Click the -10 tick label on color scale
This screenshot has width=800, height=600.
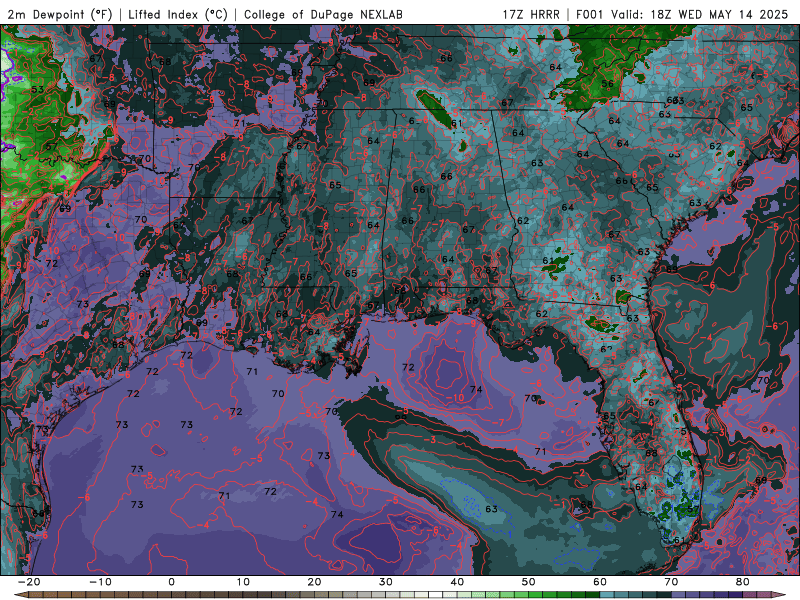pyautogui.click(x=100, y=582)
